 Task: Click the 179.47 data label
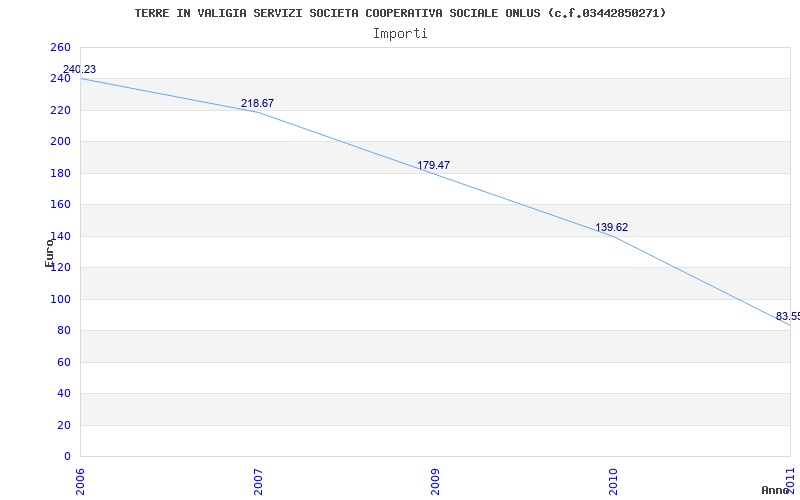[x=433, y=165]
